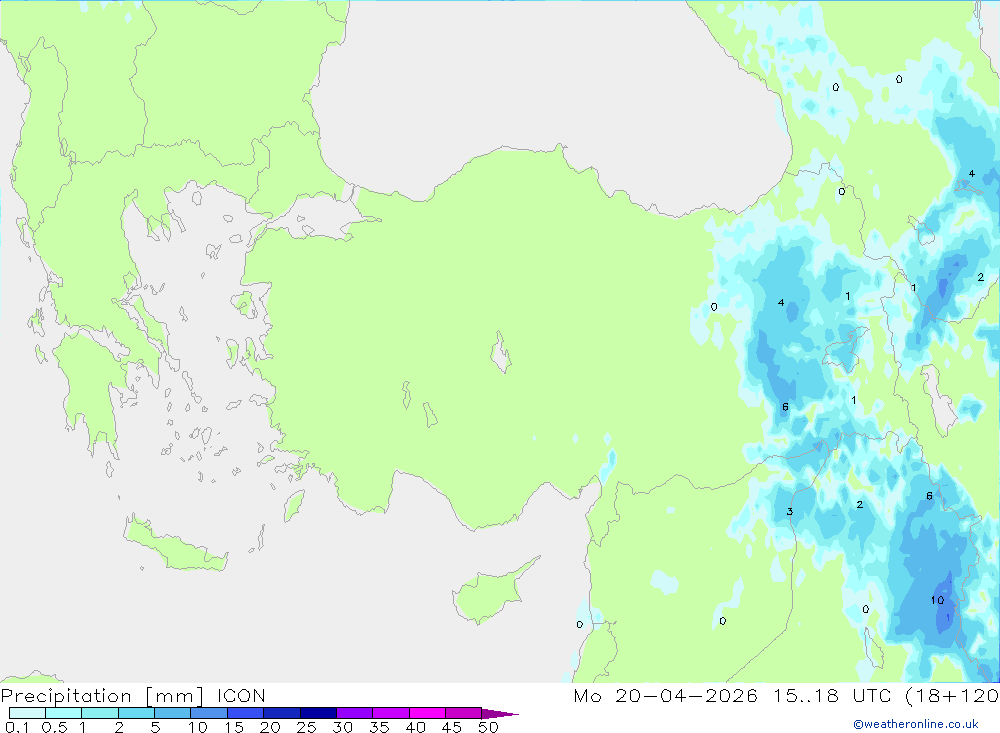Click the '30' legend scale label
The image size is (1000, 733).
(342, 727)
